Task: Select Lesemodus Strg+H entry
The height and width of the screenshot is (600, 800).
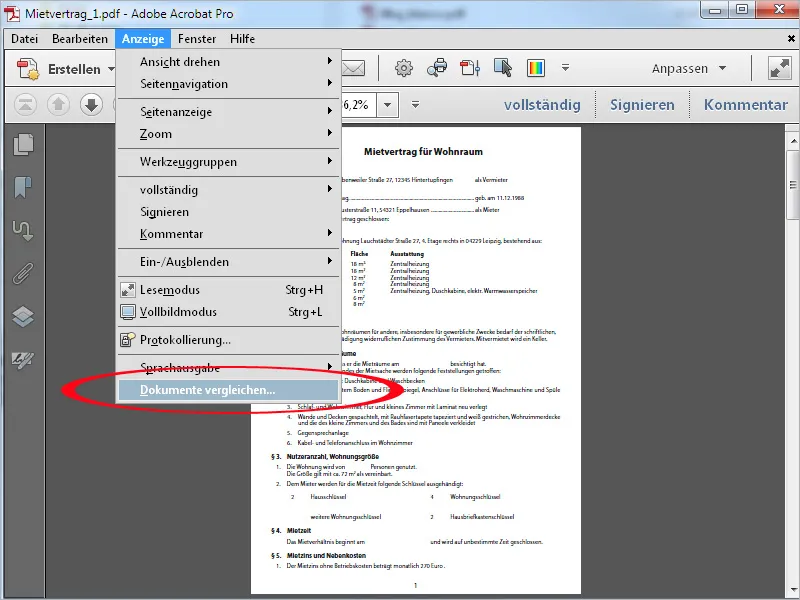Action: [229, 290]
